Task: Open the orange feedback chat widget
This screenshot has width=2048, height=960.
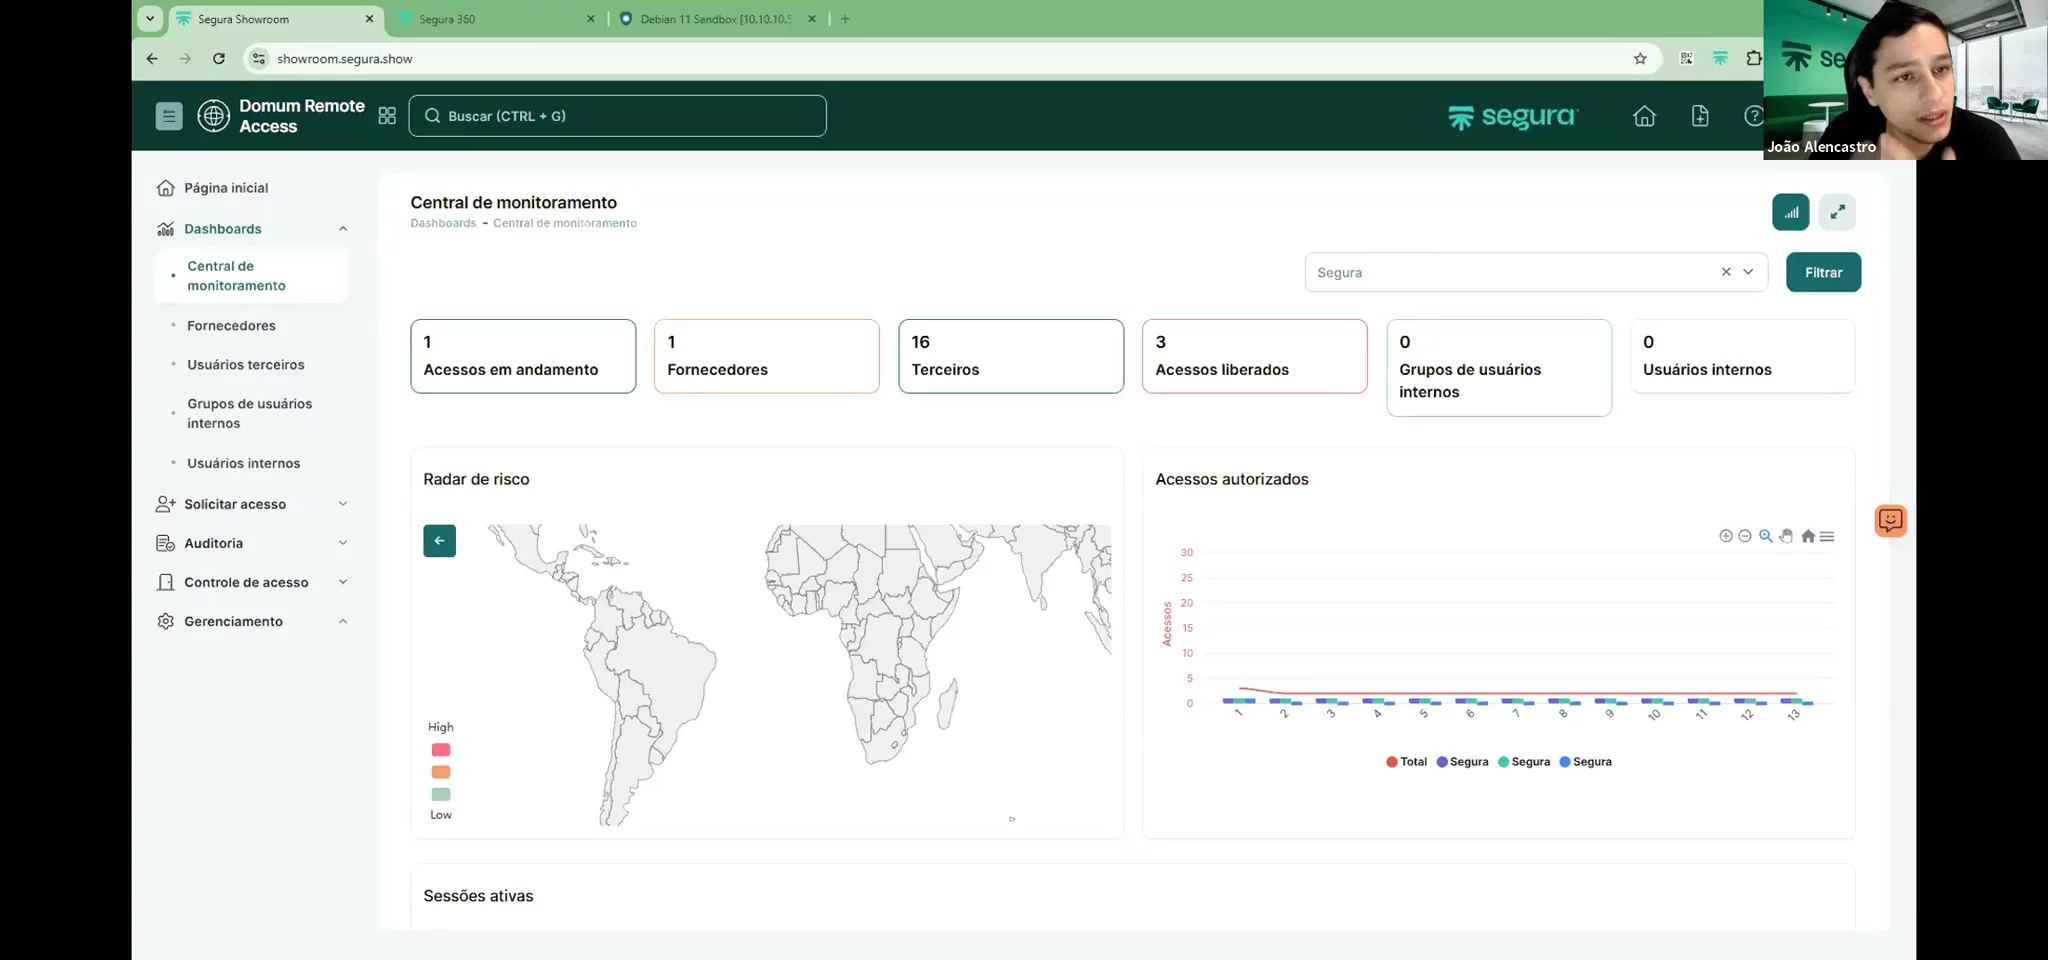Action: 1890,520
